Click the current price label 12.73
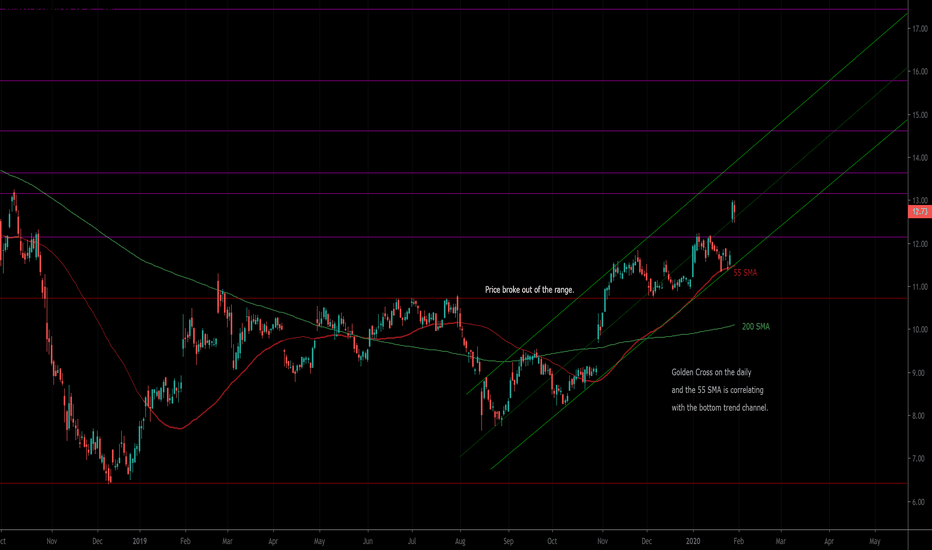The width and height of the screenshot is (932, 550). click(x=920, y=212)
